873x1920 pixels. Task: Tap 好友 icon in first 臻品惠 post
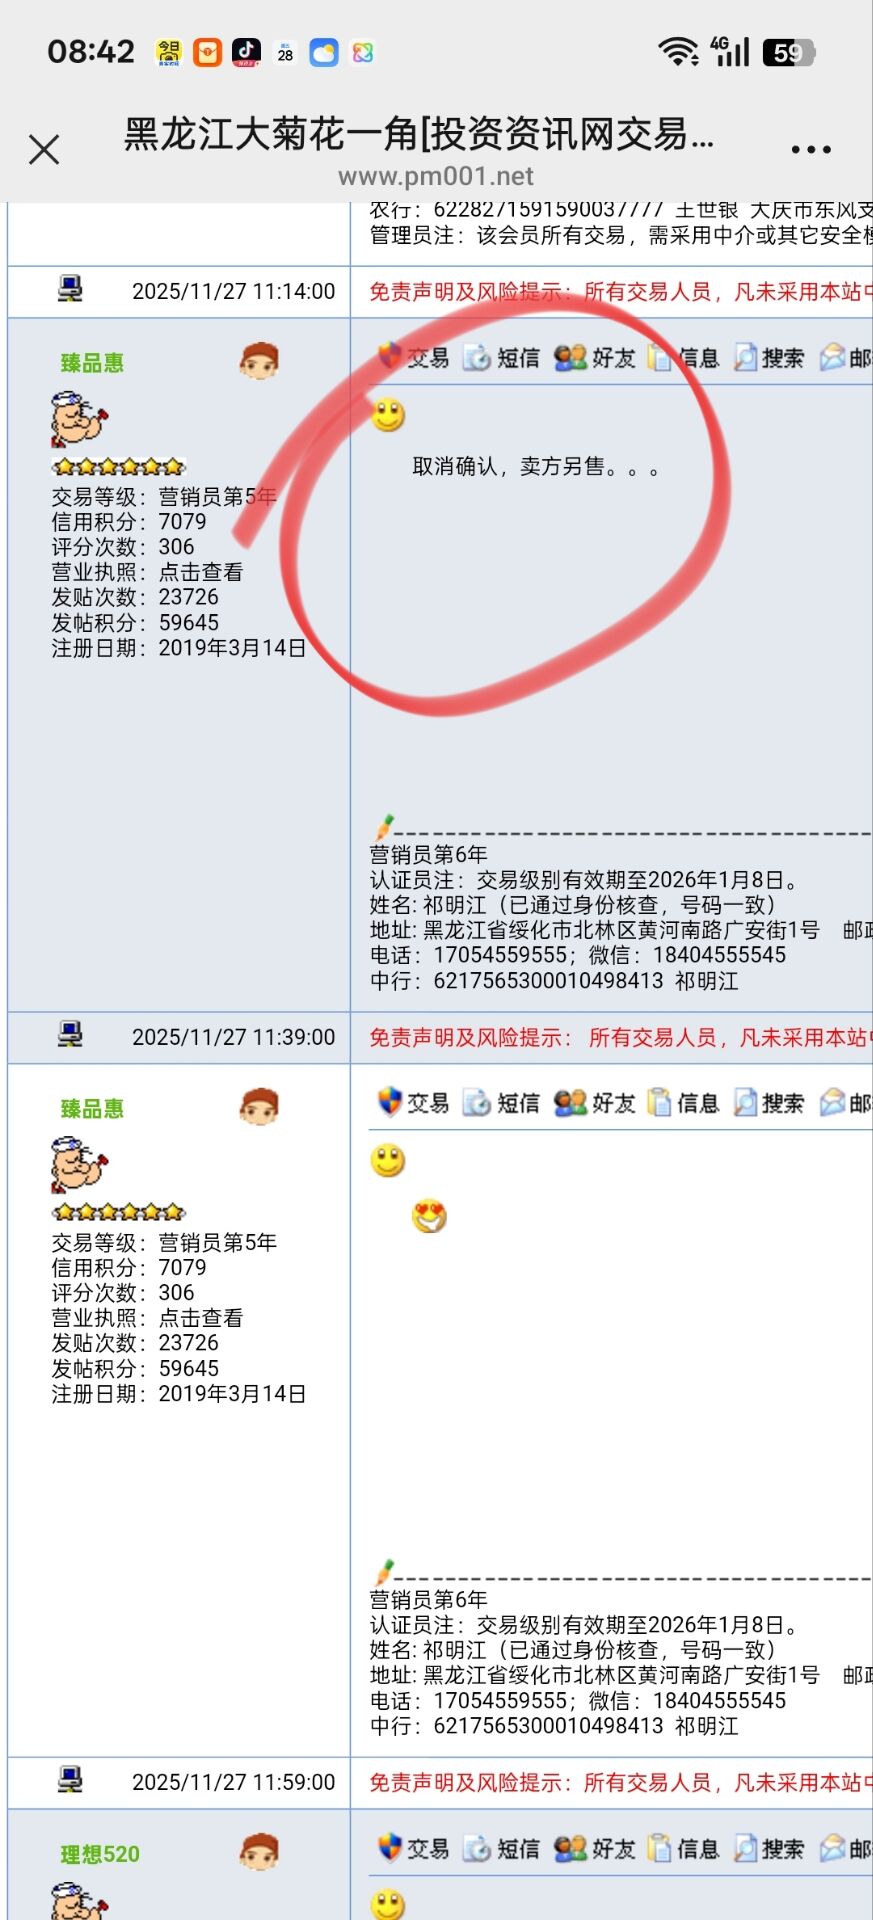pos(595,357)
